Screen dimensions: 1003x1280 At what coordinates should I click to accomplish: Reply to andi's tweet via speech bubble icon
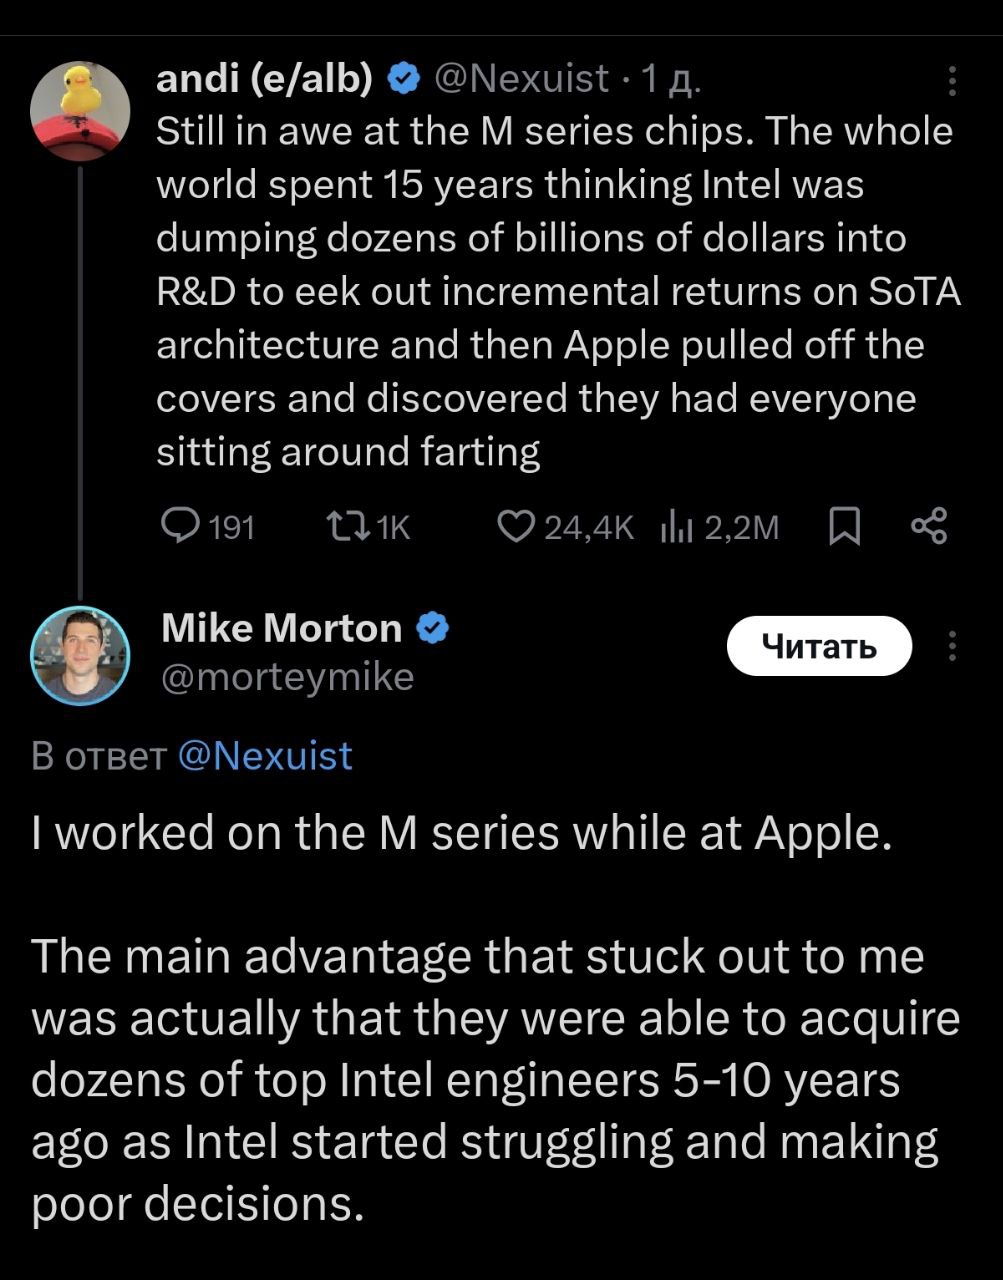(185, 527)
